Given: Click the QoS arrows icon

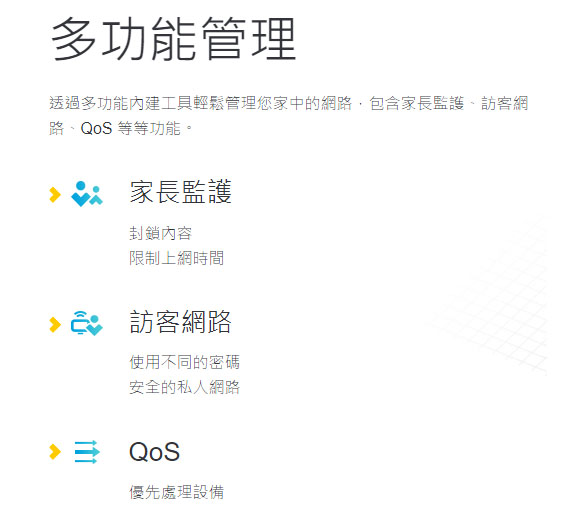Looking at the screenshot, I should point(87,452).
